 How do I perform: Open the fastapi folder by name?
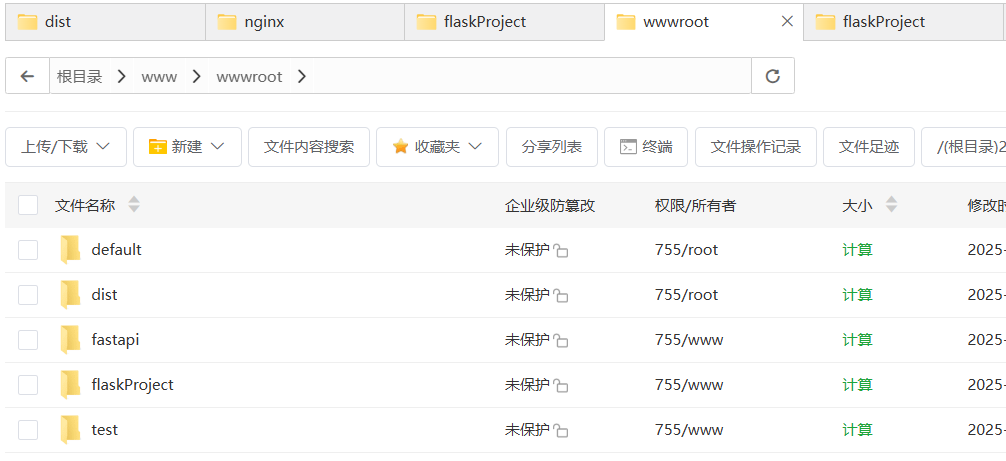[115, 339]
